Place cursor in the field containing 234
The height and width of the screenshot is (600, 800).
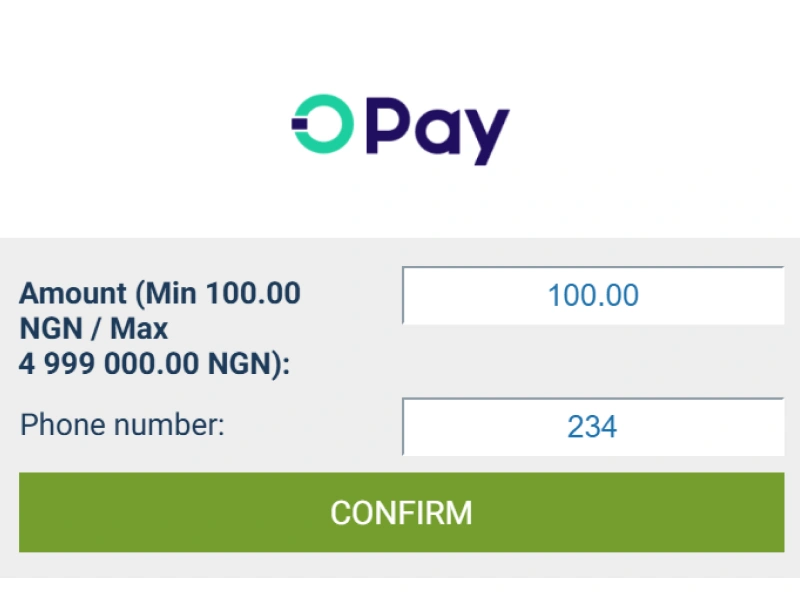click(x=593, y=426)
